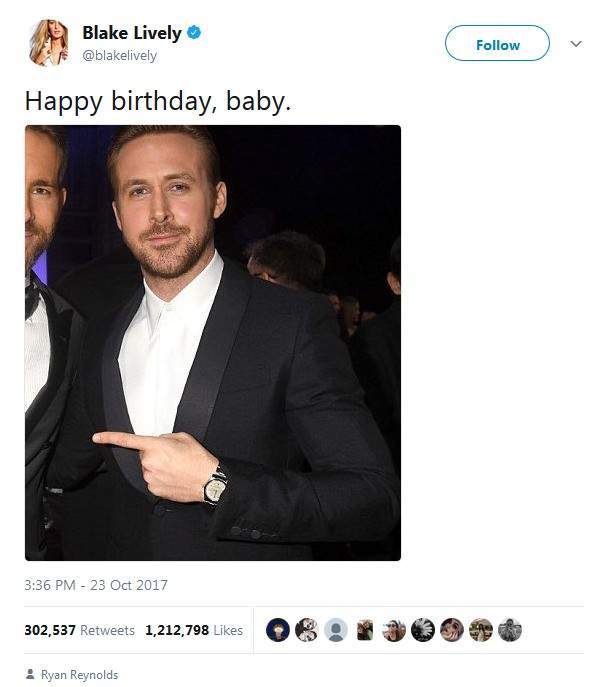Expand the tweet options chevron menu
608x687 pixels.
pos(575,44)
